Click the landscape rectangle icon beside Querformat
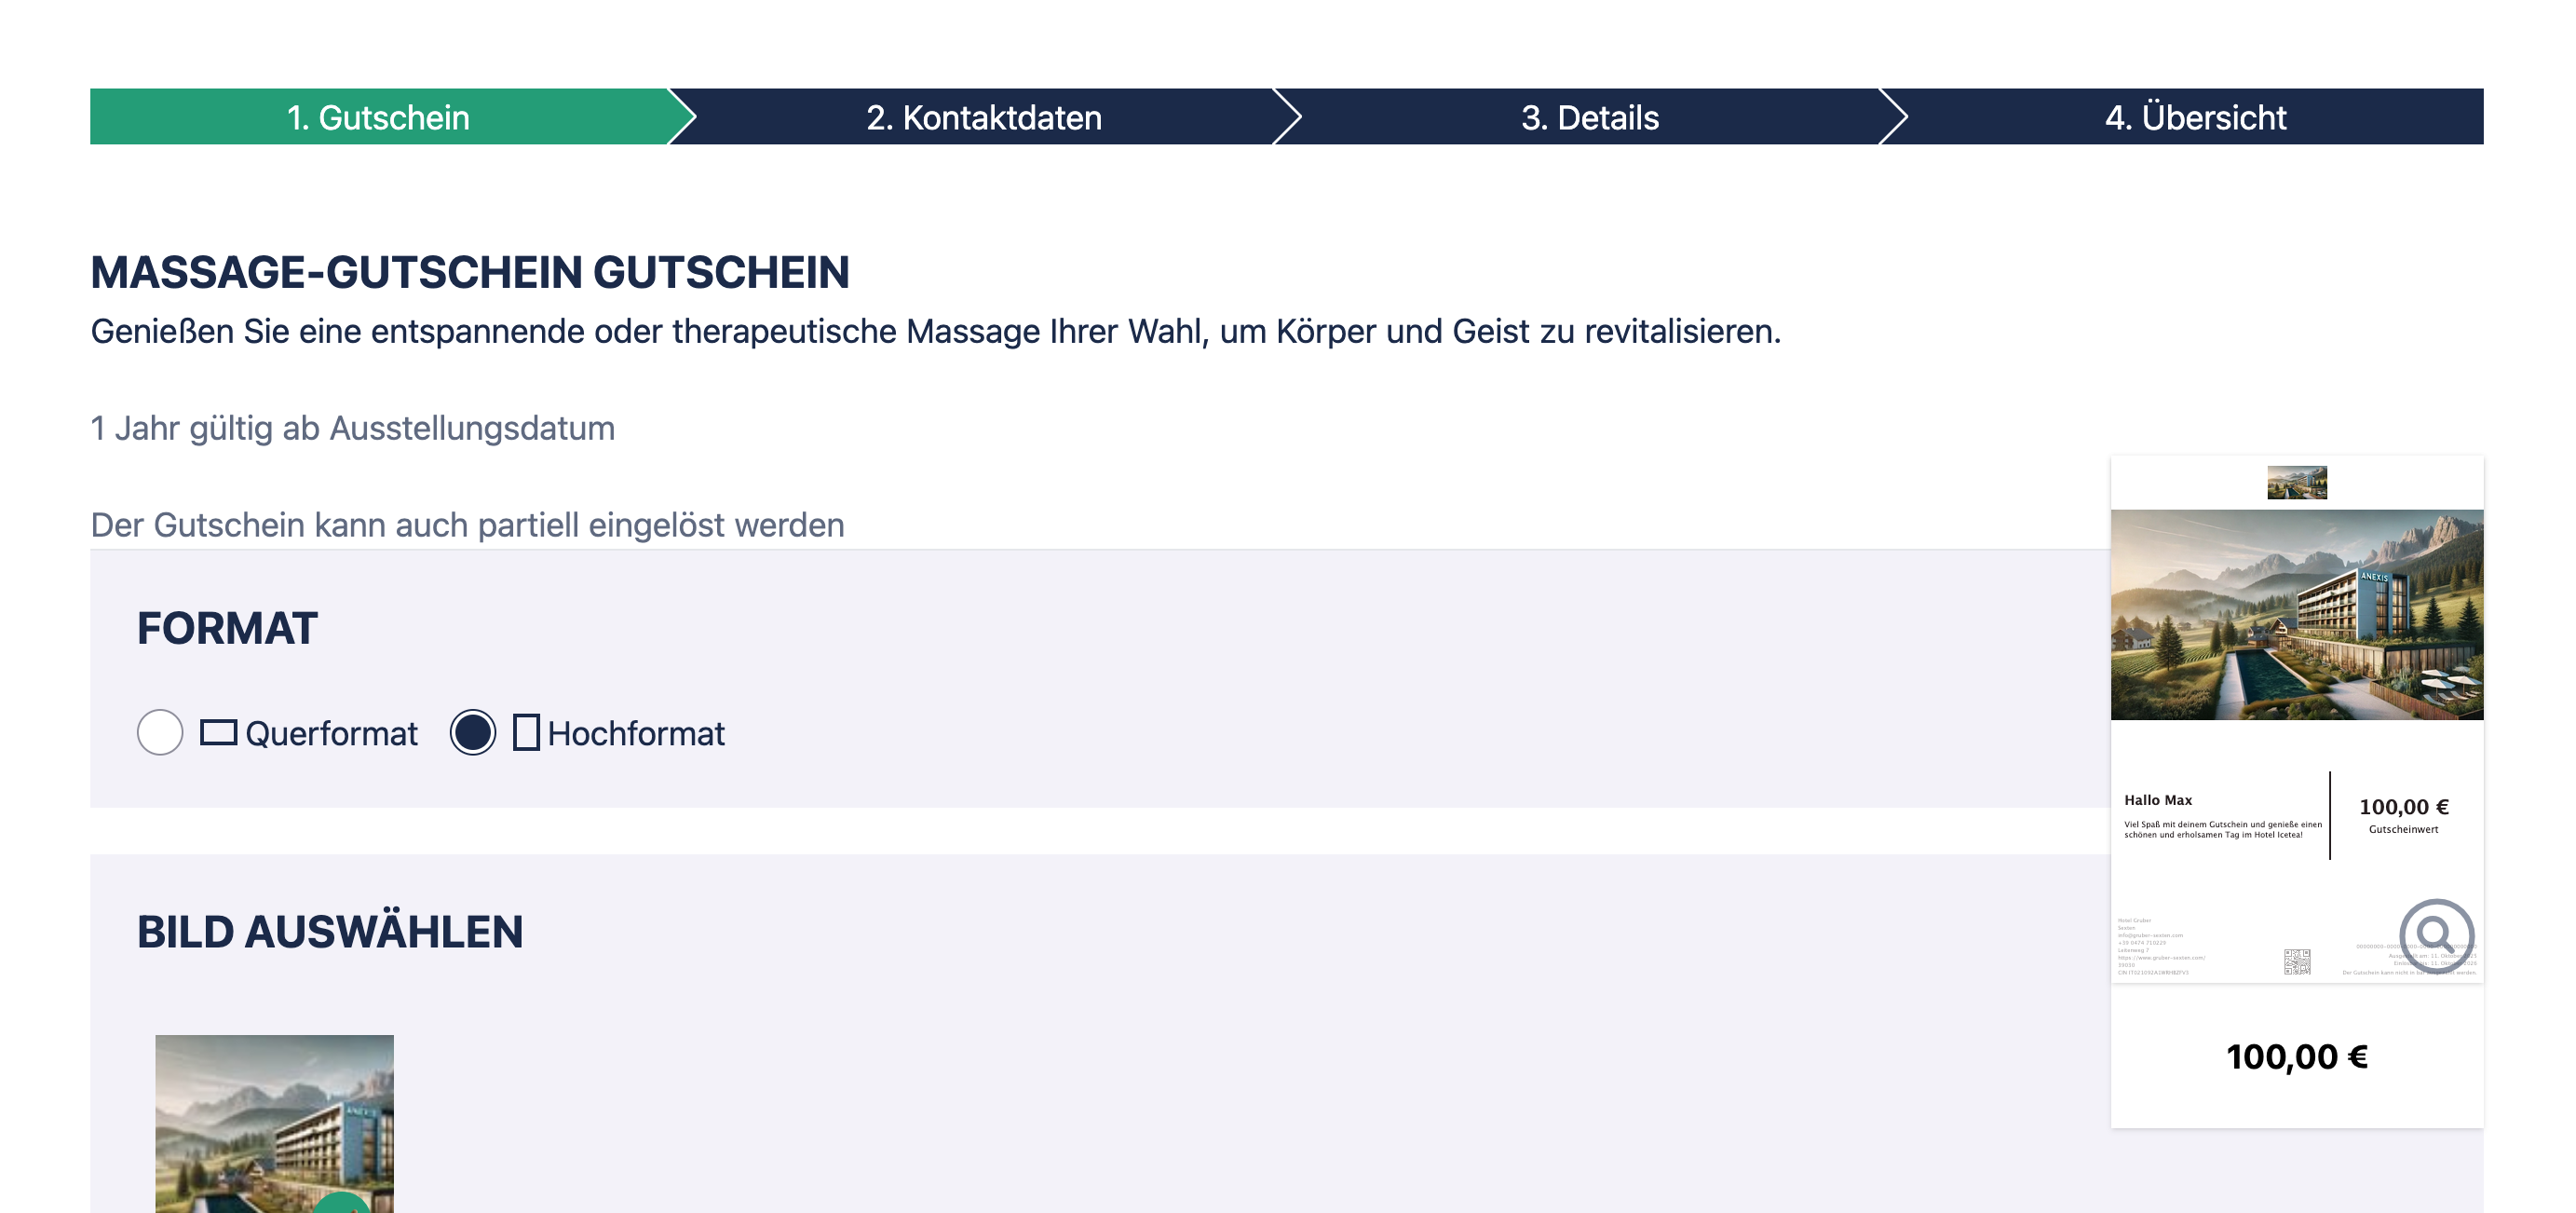Image resolution: width=2576 pixels, height=1213 pixels. (218, 733)
